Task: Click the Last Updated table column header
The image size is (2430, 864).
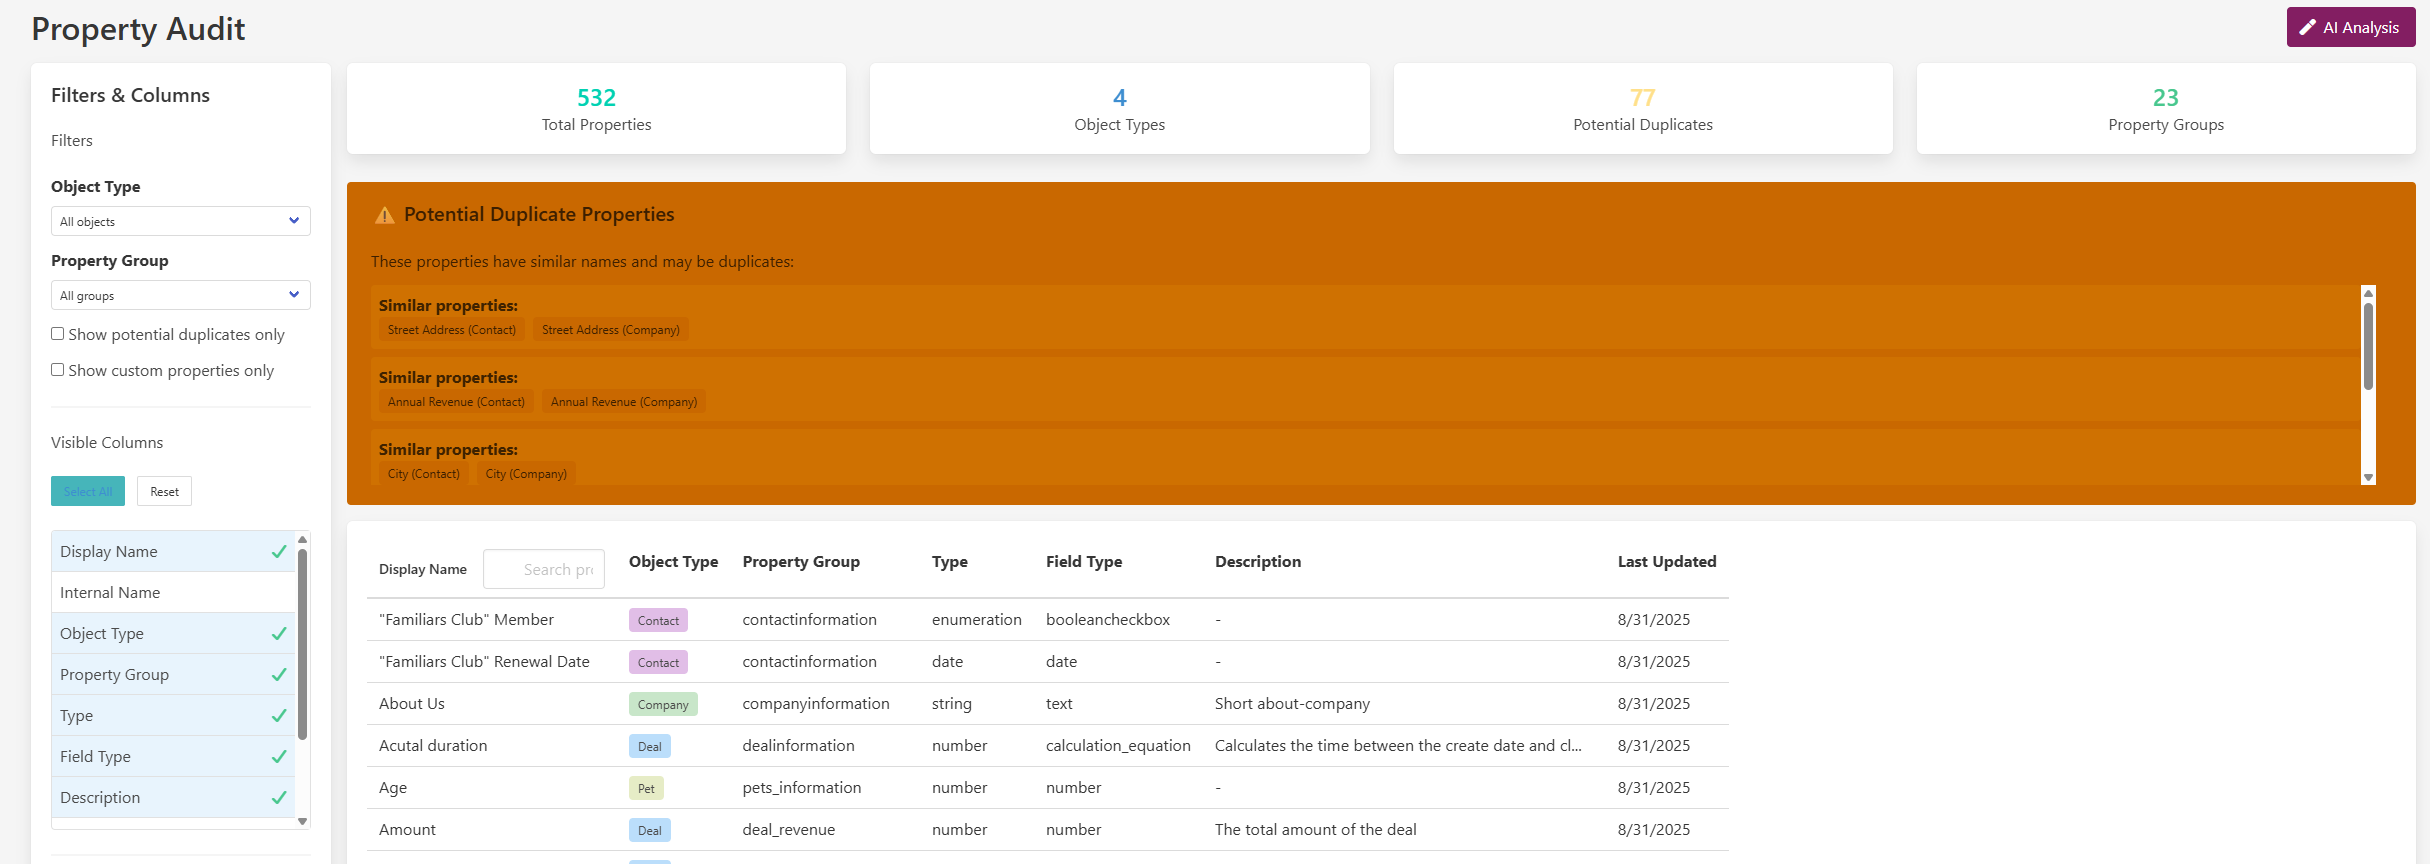Action: (1667, 562)
